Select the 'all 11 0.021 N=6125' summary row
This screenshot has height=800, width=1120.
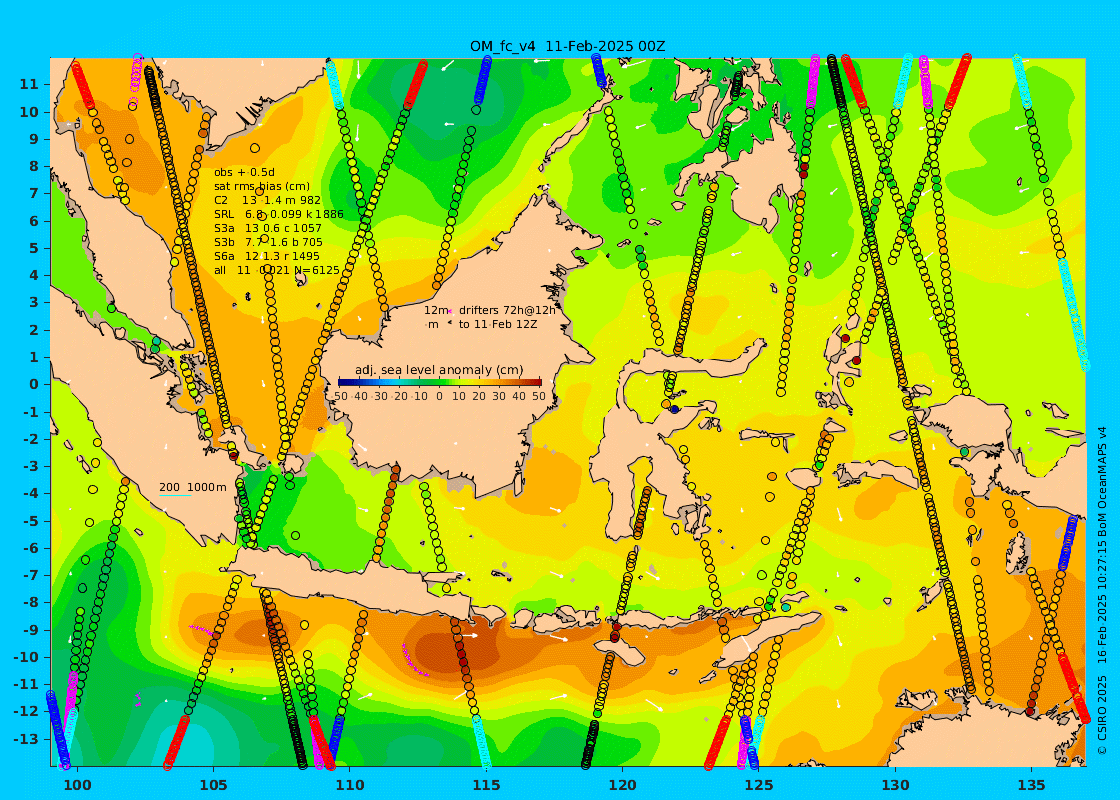click(276, 270)
